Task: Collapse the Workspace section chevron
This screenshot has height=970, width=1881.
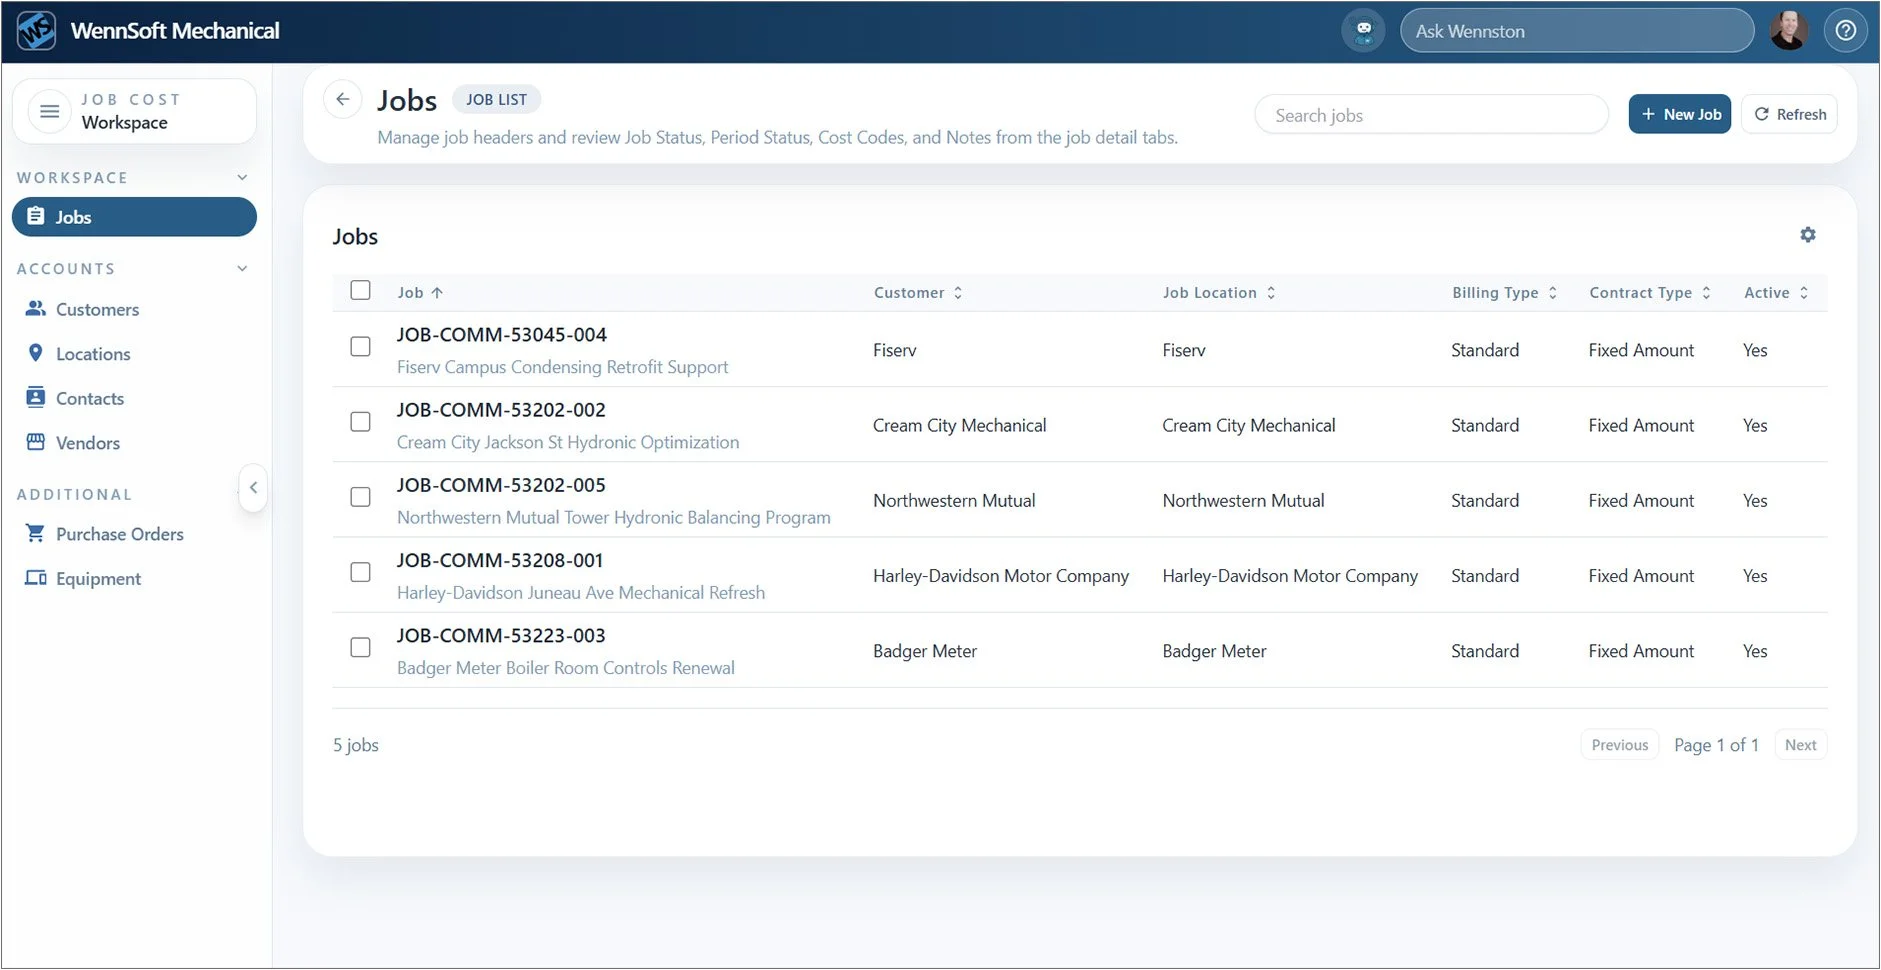Action: [242, 177]
